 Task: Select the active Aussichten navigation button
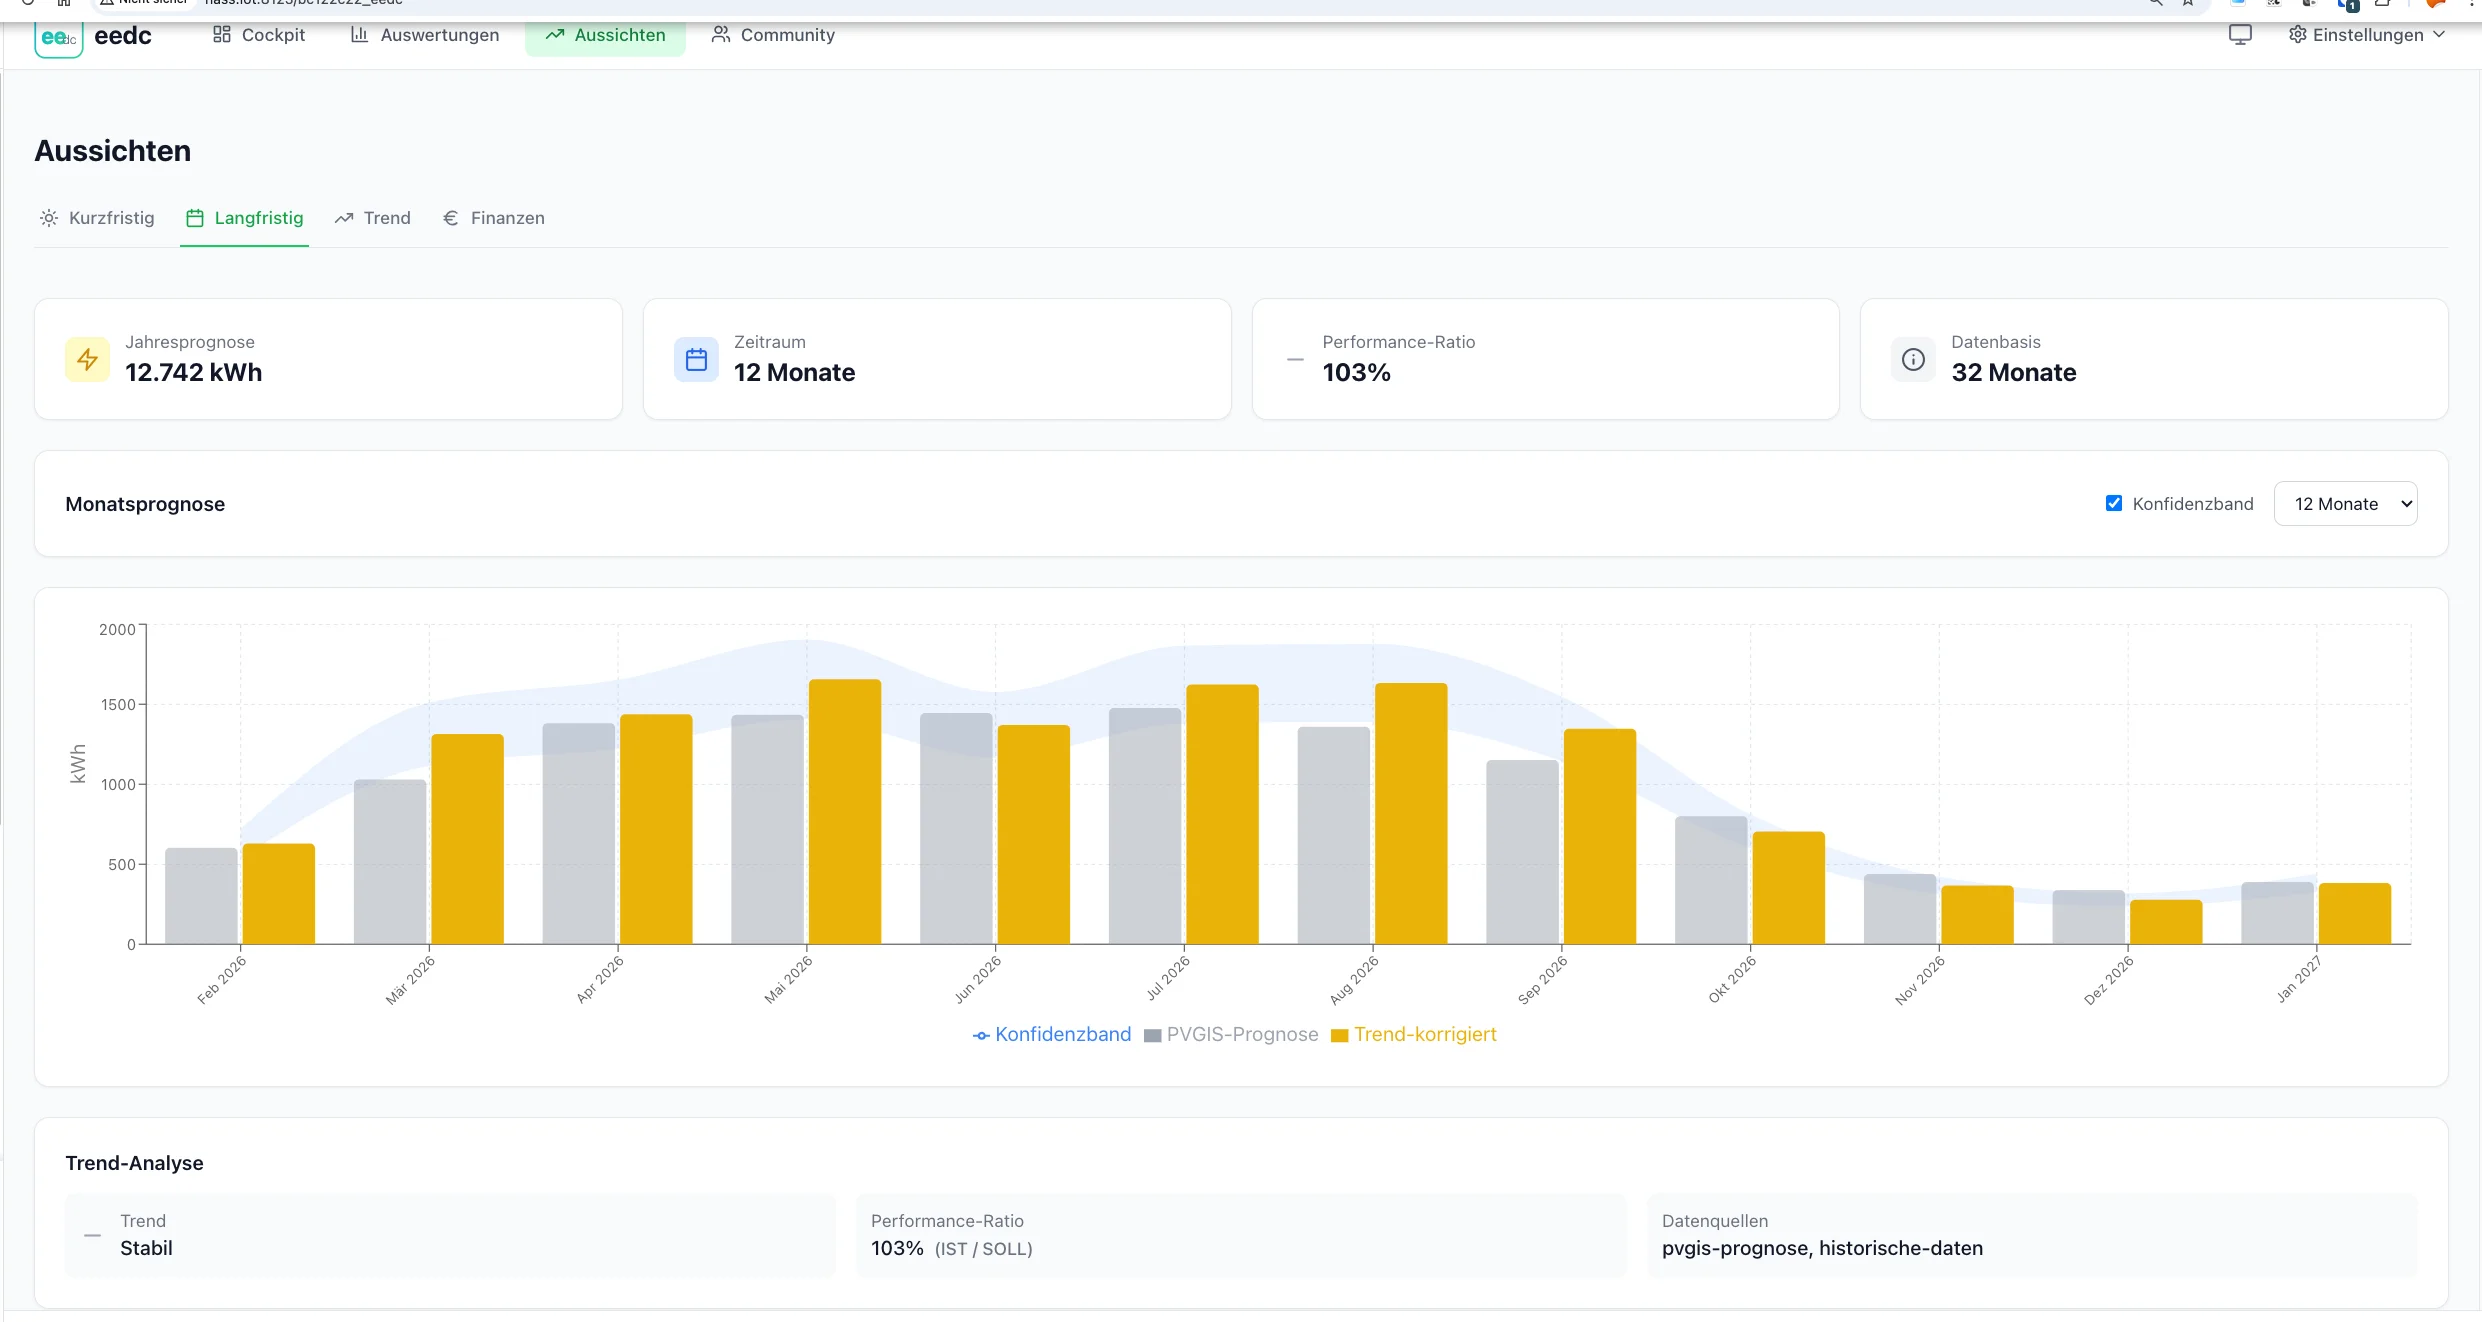point(605,35)
